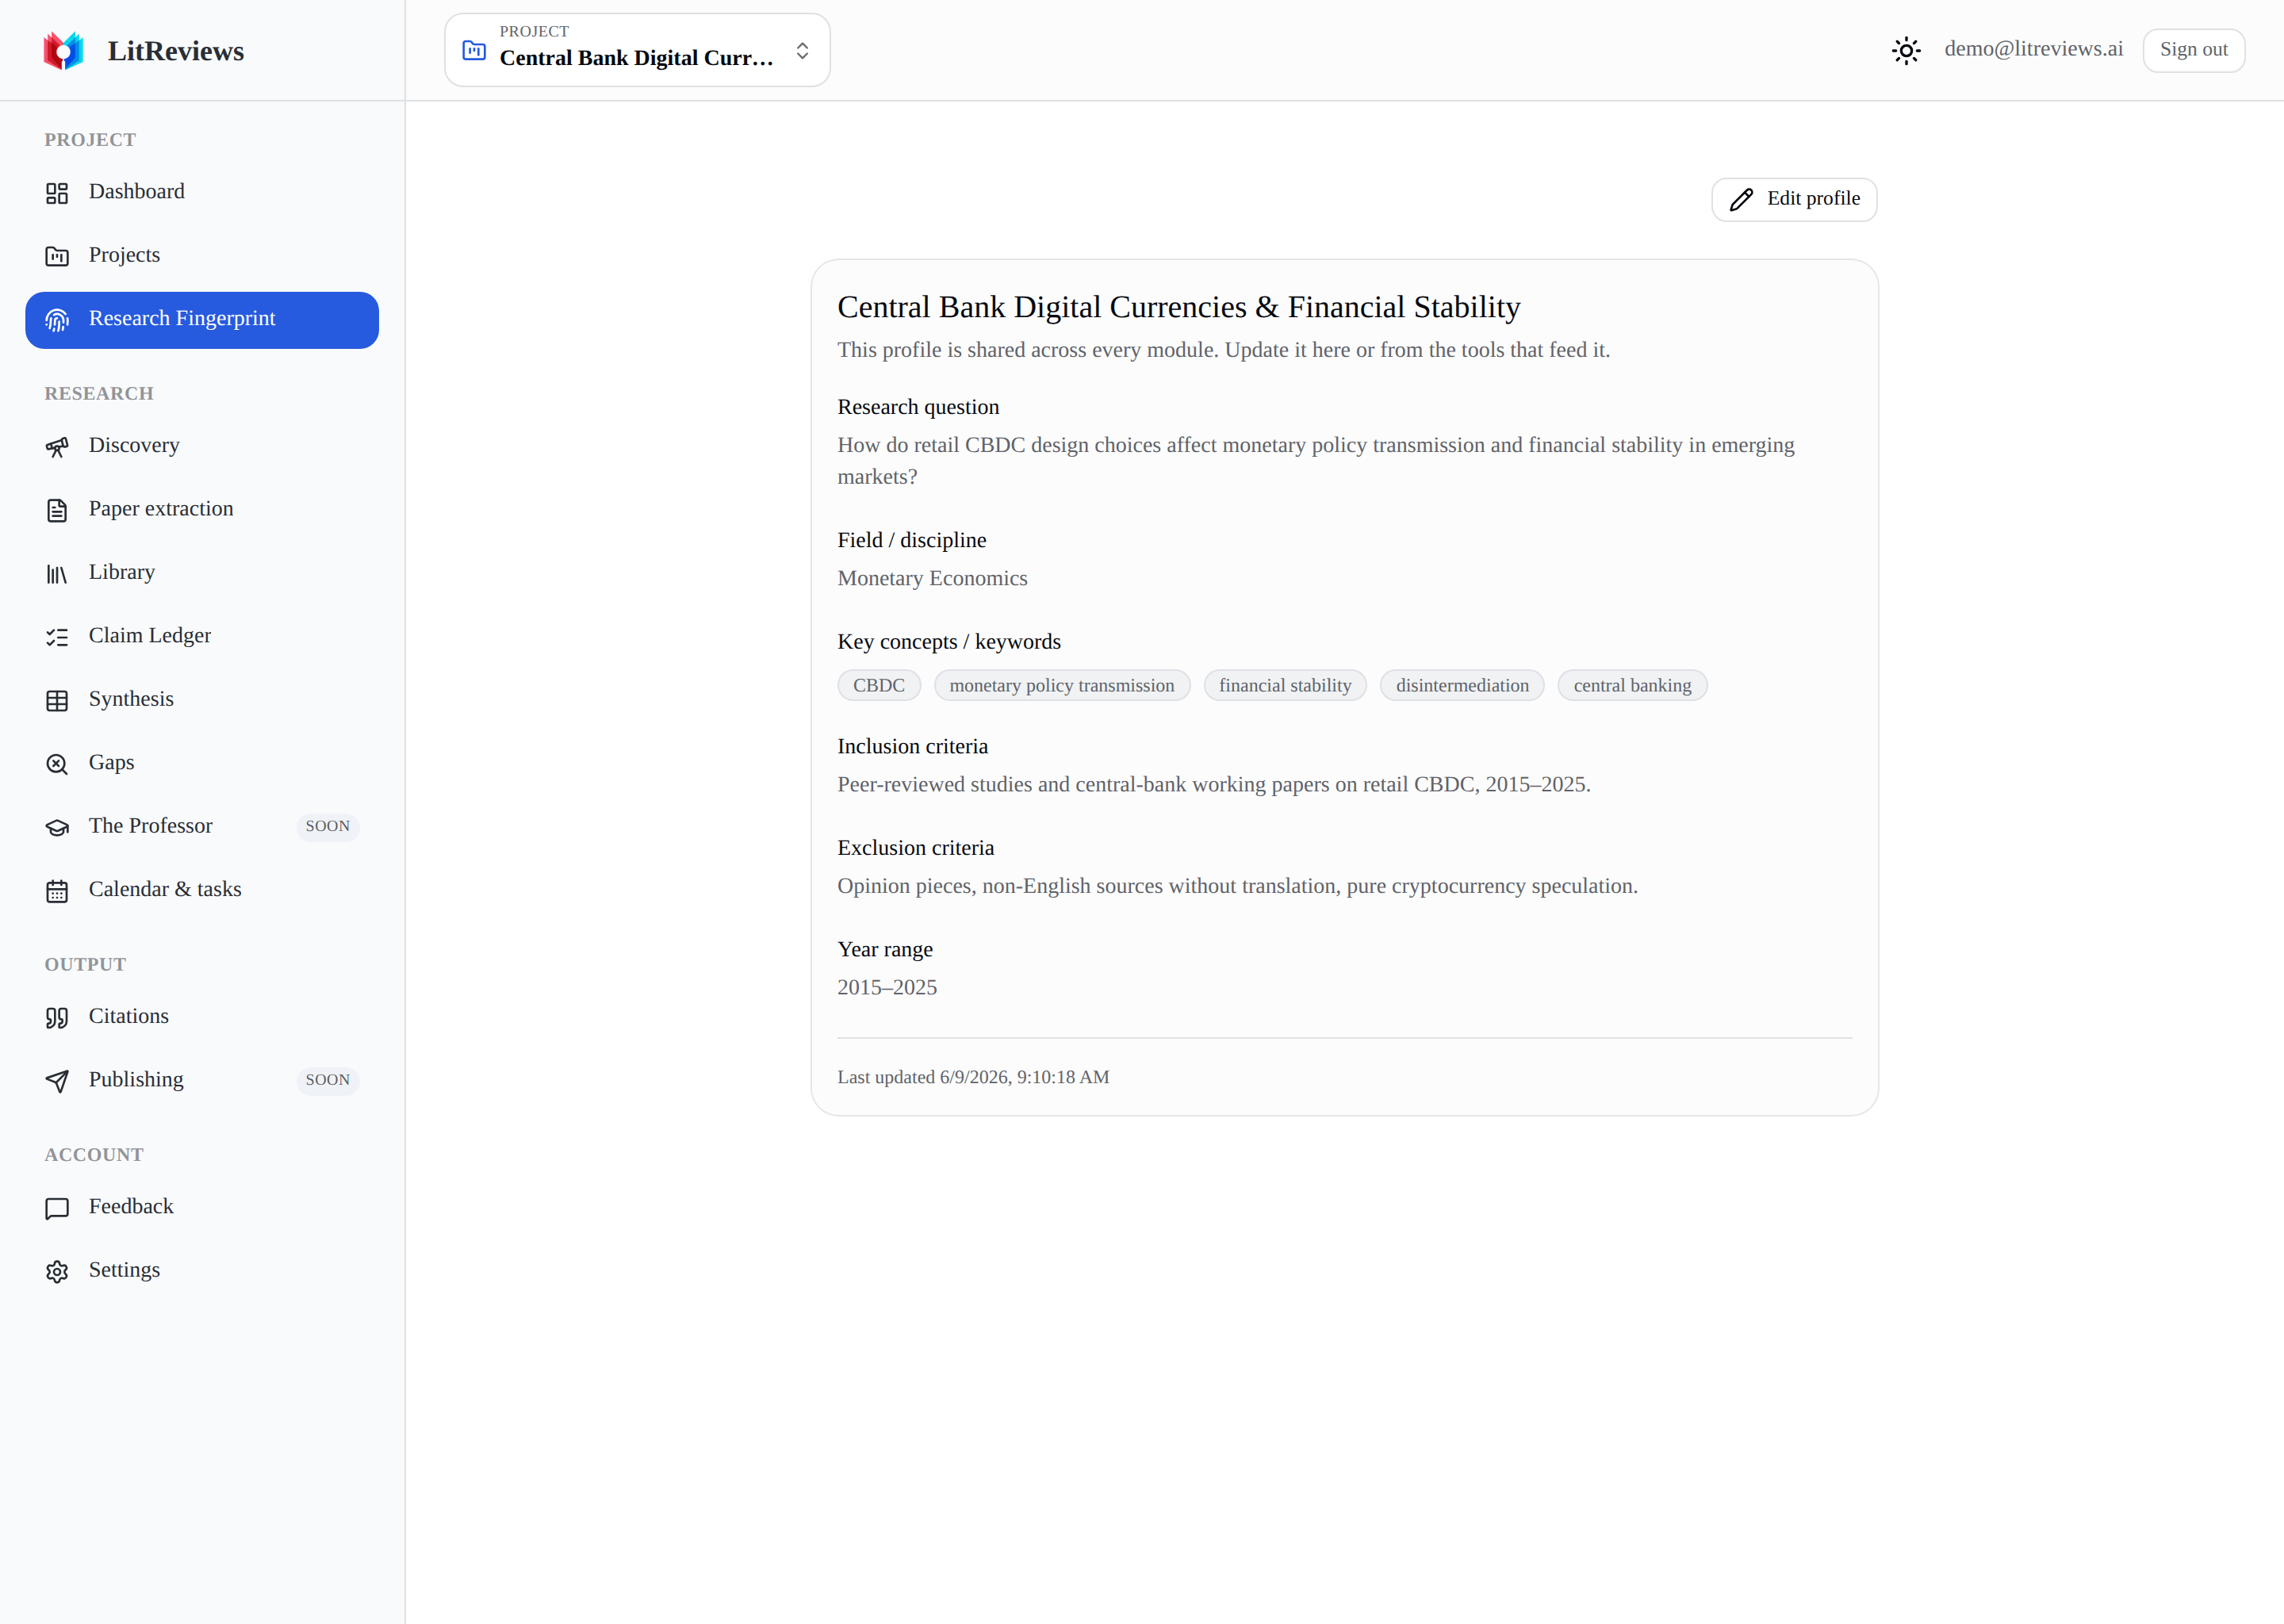Viewport: 2284px width, 1624px height.
Task: Click the Monetary Economics field value
Action: [x=932, y=579]
